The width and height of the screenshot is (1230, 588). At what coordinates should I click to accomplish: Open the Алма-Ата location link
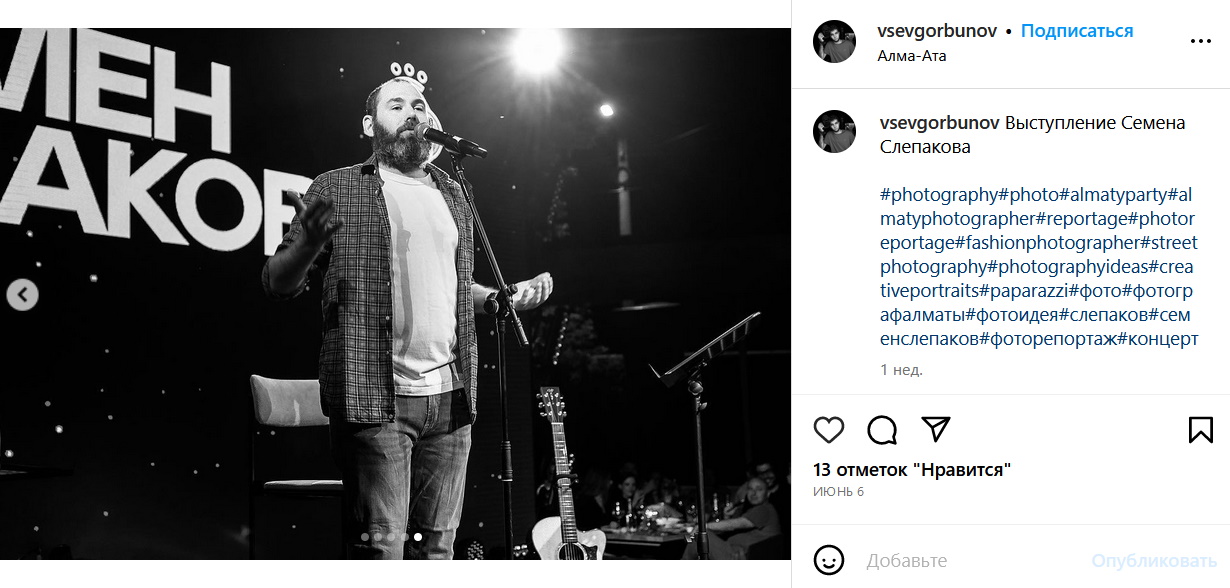[x=911, y=56]
